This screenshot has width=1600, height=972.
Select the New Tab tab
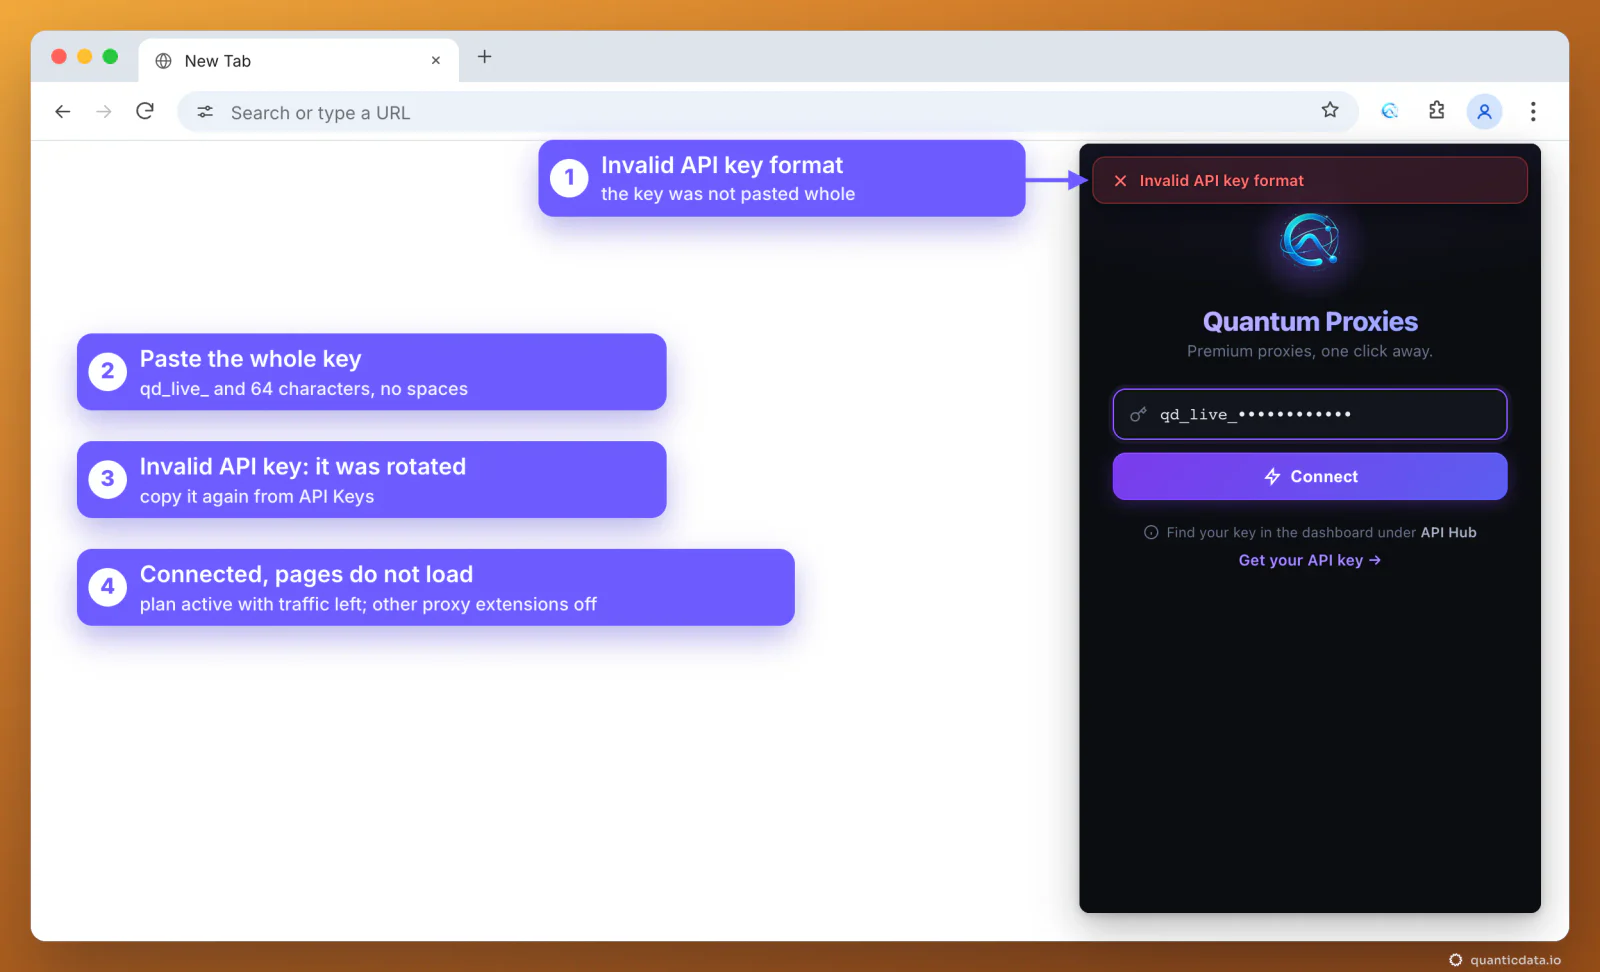(298, 61)
